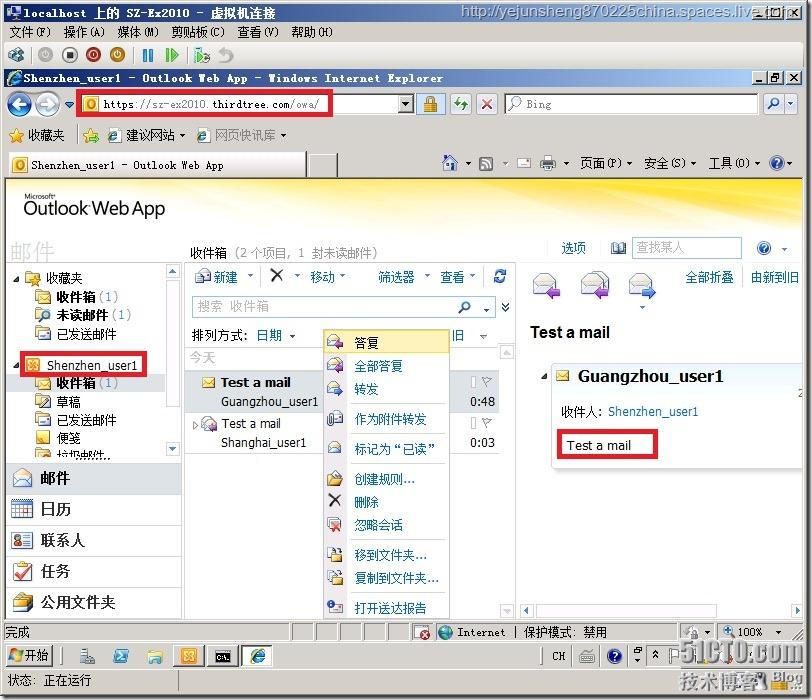
Task: Click the Reply icon in reading pane
Action: coord(545,286)
